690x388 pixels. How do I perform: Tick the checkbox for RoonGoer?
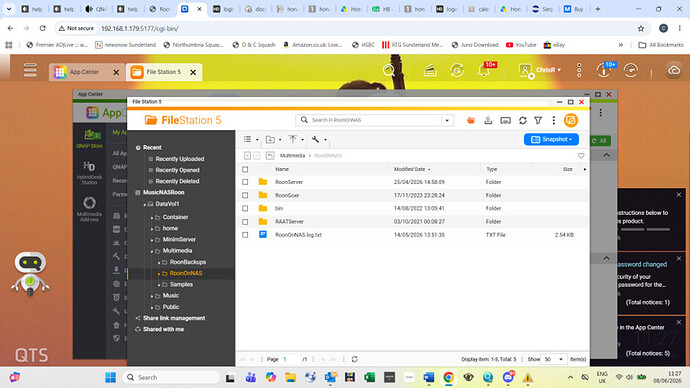245,195
